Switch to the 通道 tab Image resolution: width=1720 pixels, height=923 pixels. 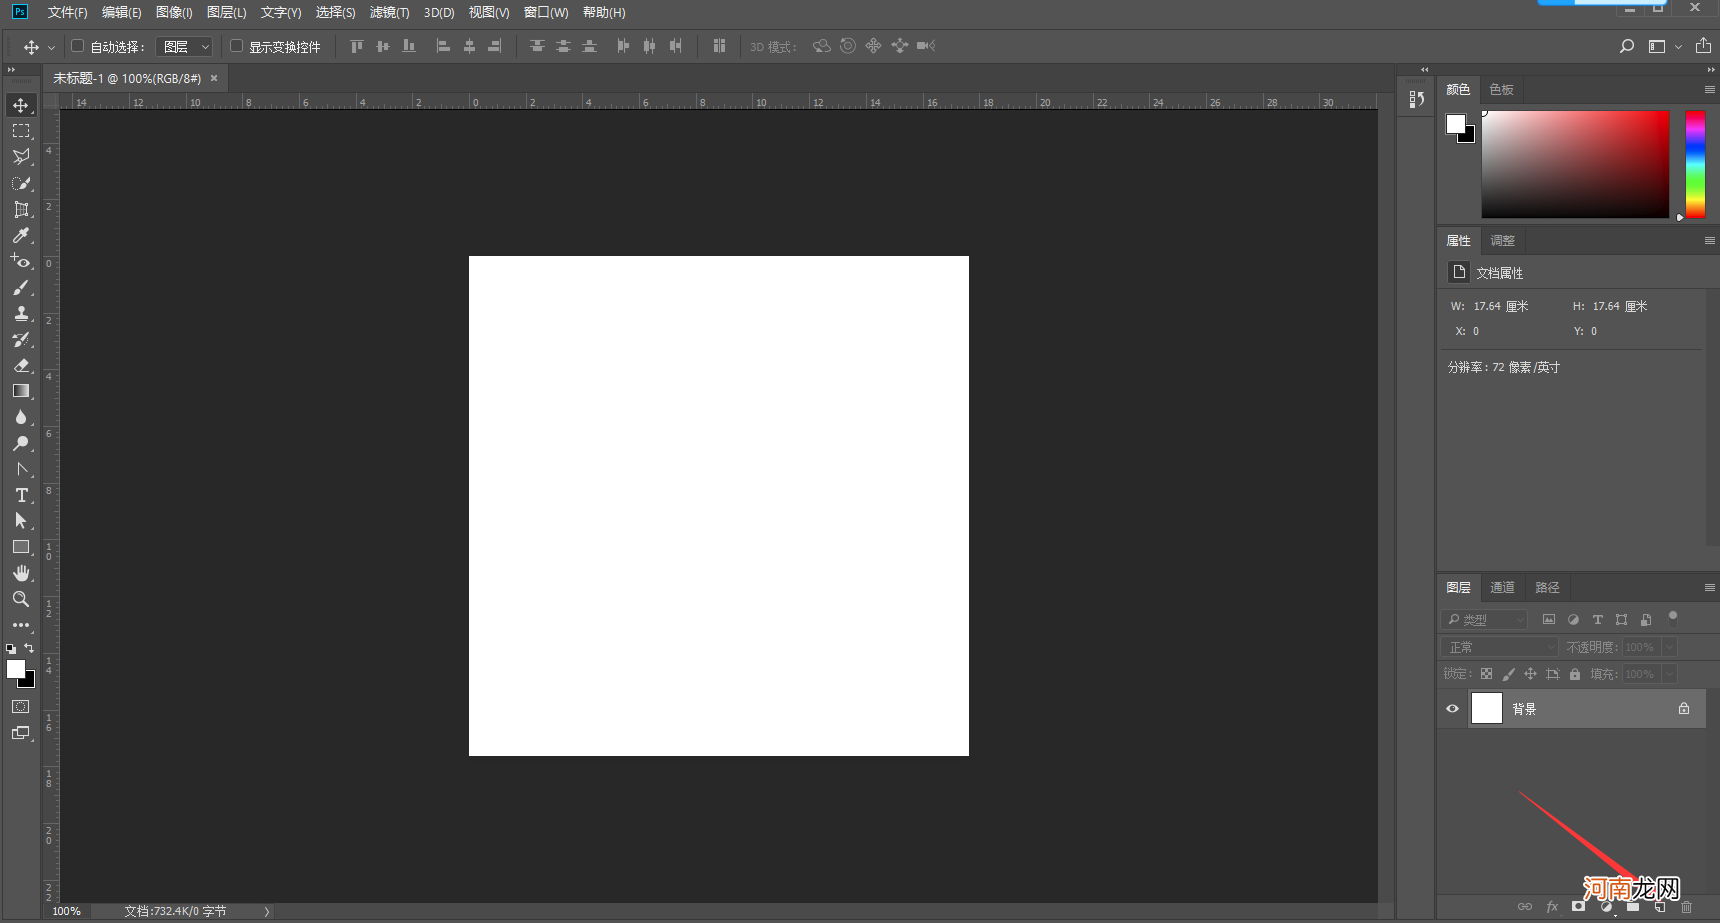(x=1502, y=587)
